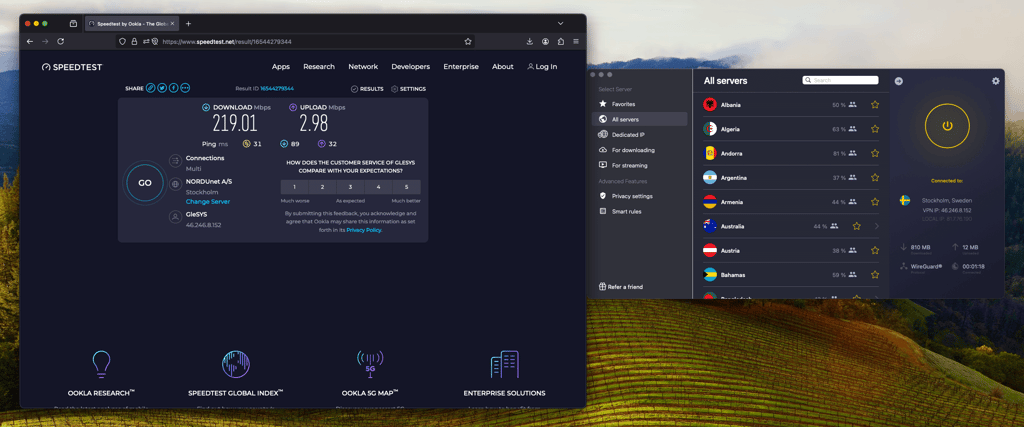The image size is (1024, 427).
Task: Click the Connections multi icon in Speedtest
Action: click(175, 161)
